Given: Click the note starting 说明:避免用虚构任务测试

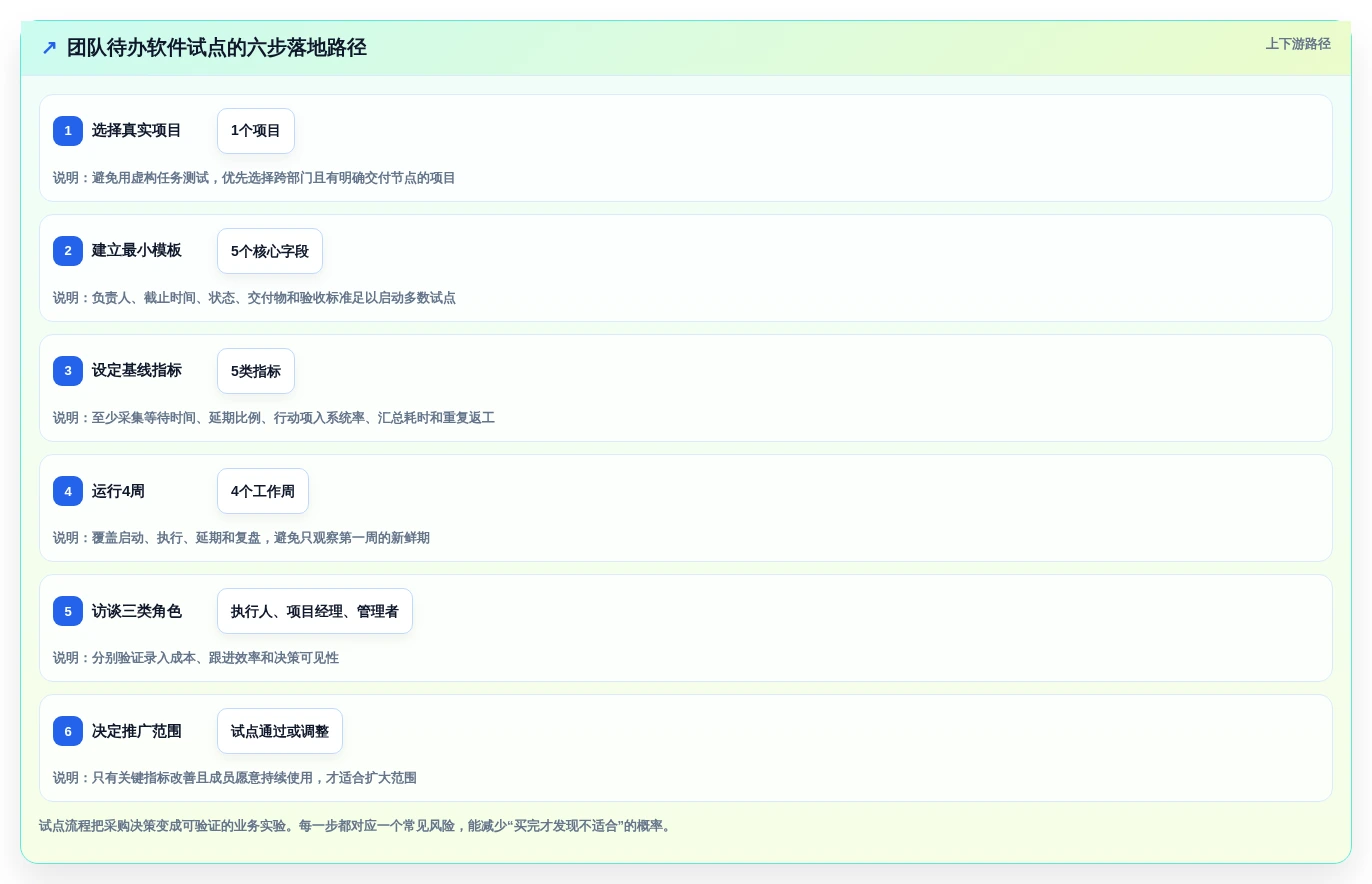Looking at the screenshot, I should coord(254,178).
